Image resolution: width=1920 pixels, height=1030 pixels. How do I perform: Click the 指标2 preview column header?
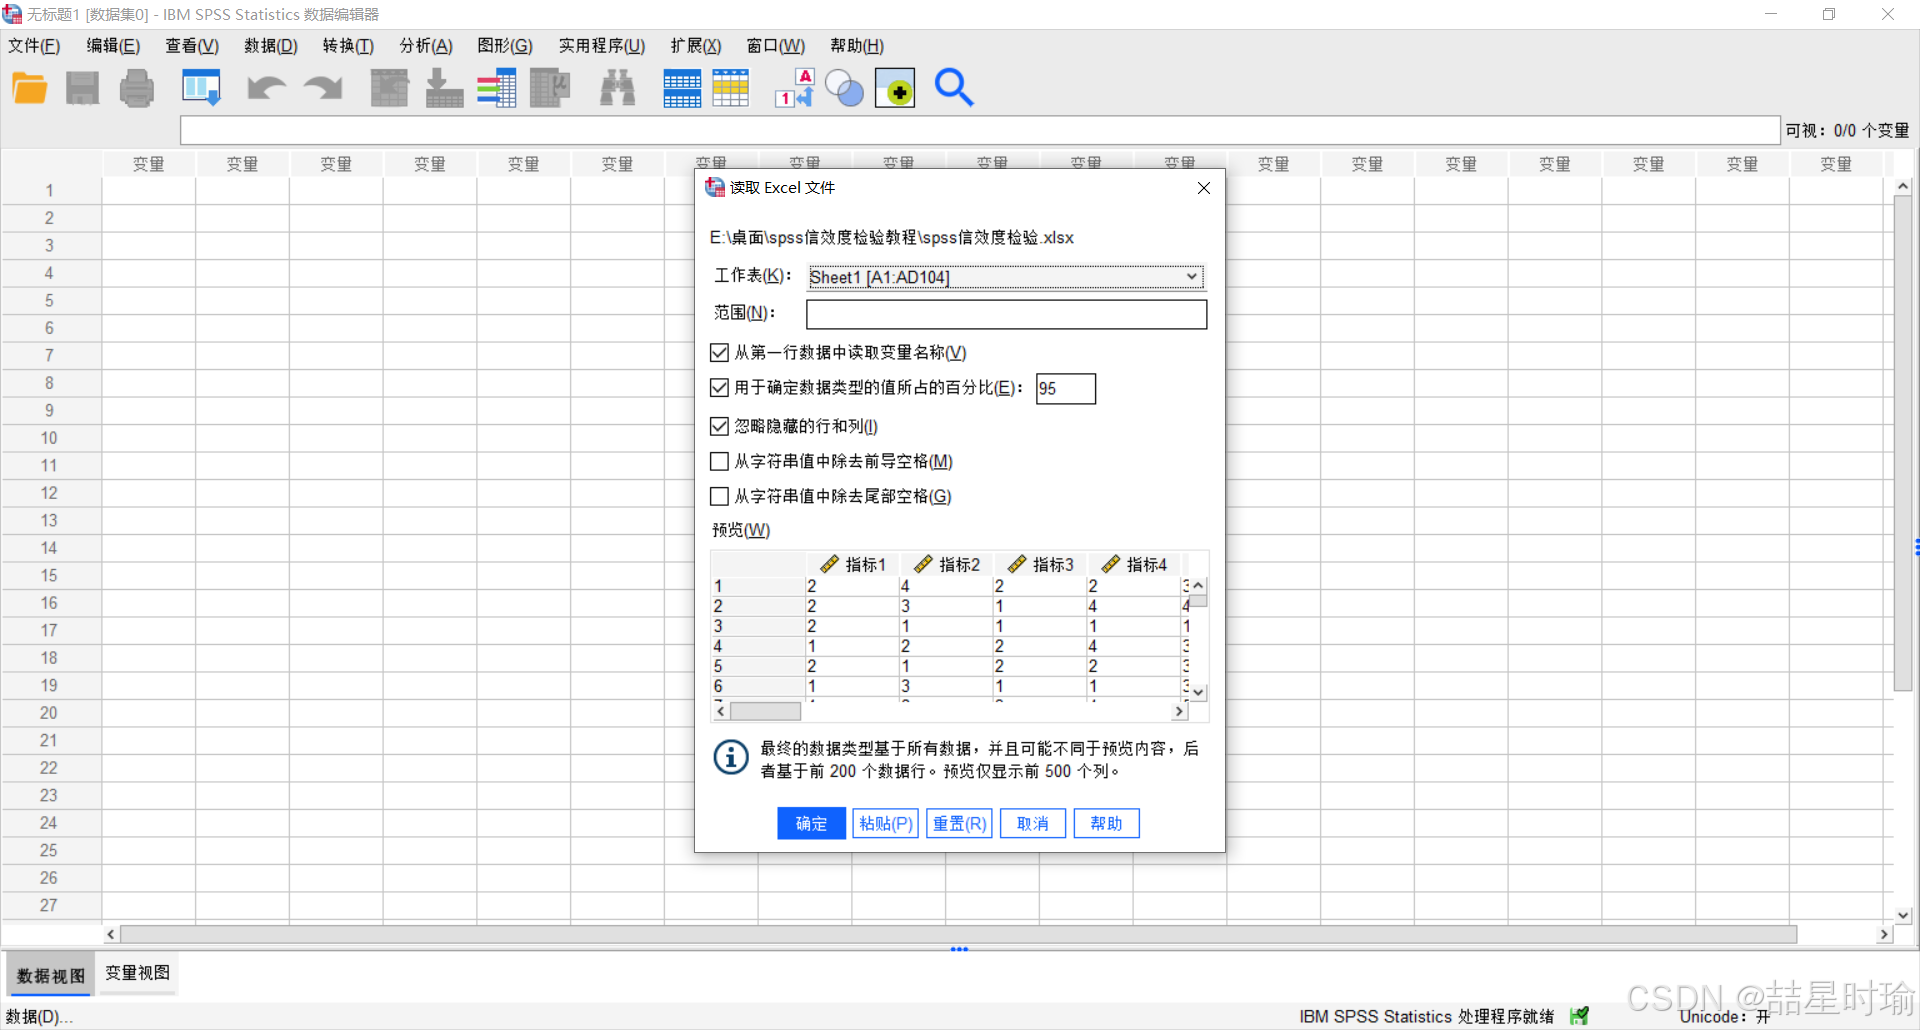[x=947, y=564]
